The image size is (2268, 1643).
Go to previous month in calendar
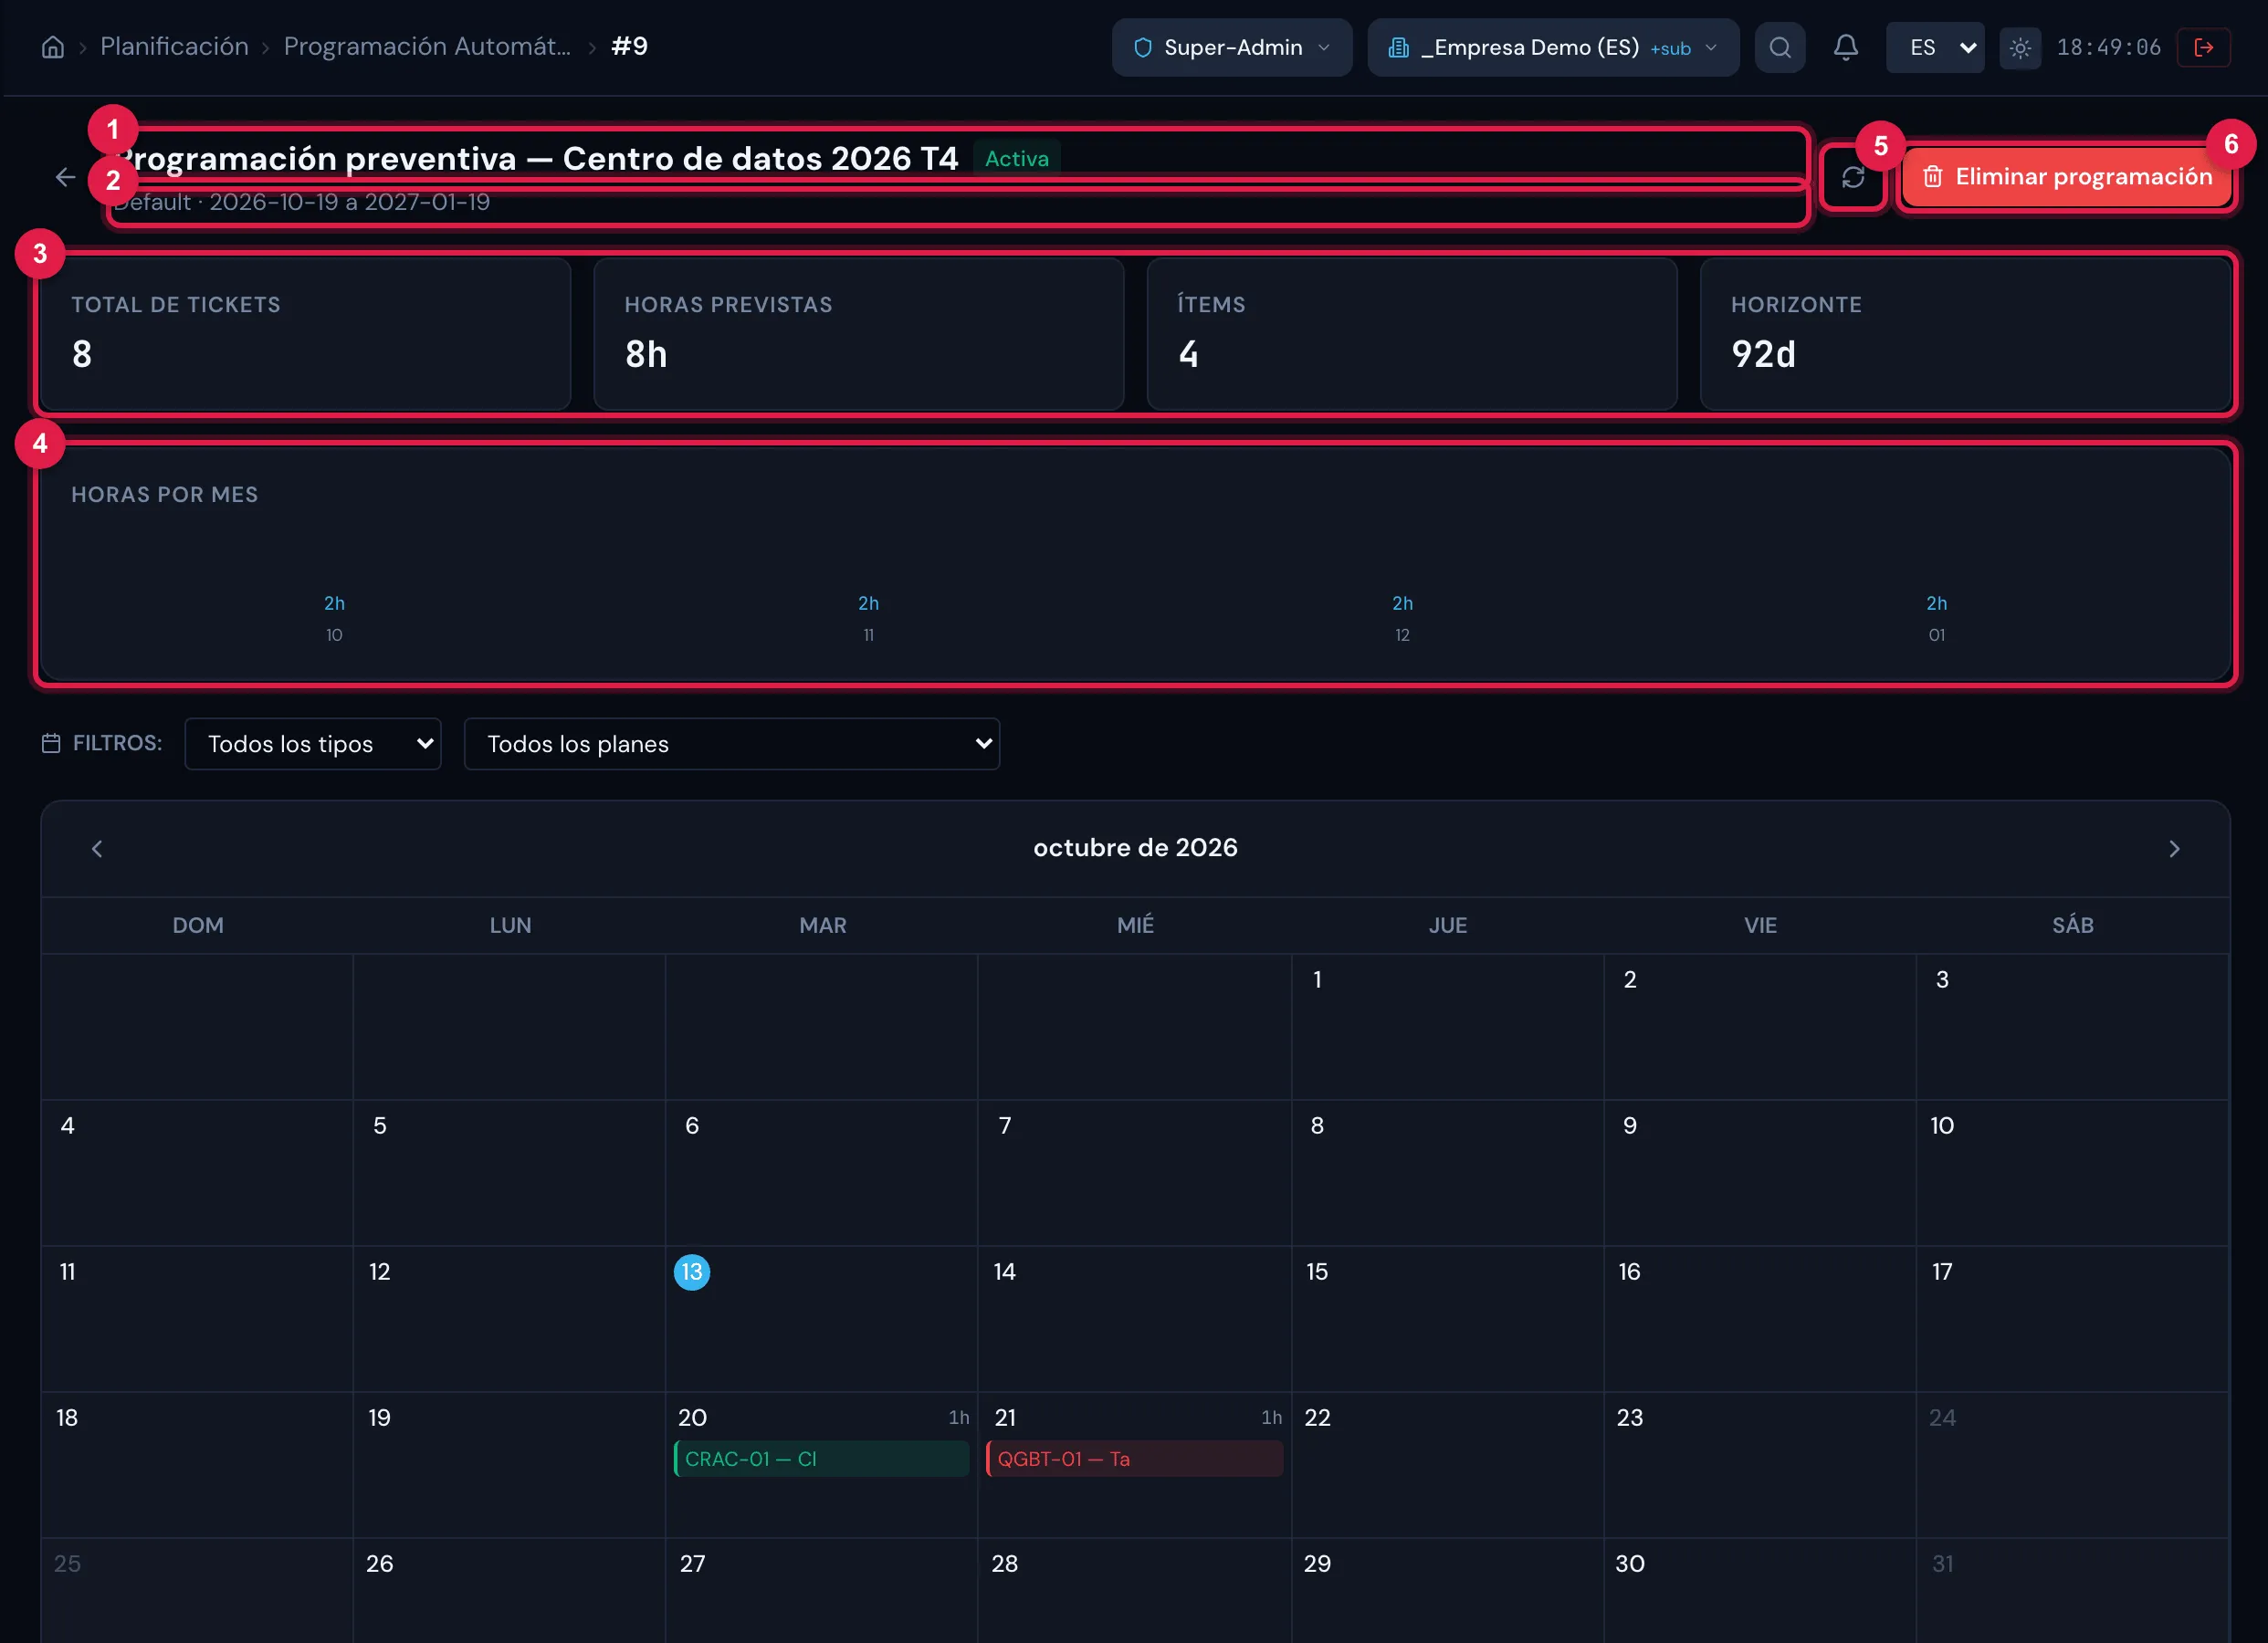[97, 849]
